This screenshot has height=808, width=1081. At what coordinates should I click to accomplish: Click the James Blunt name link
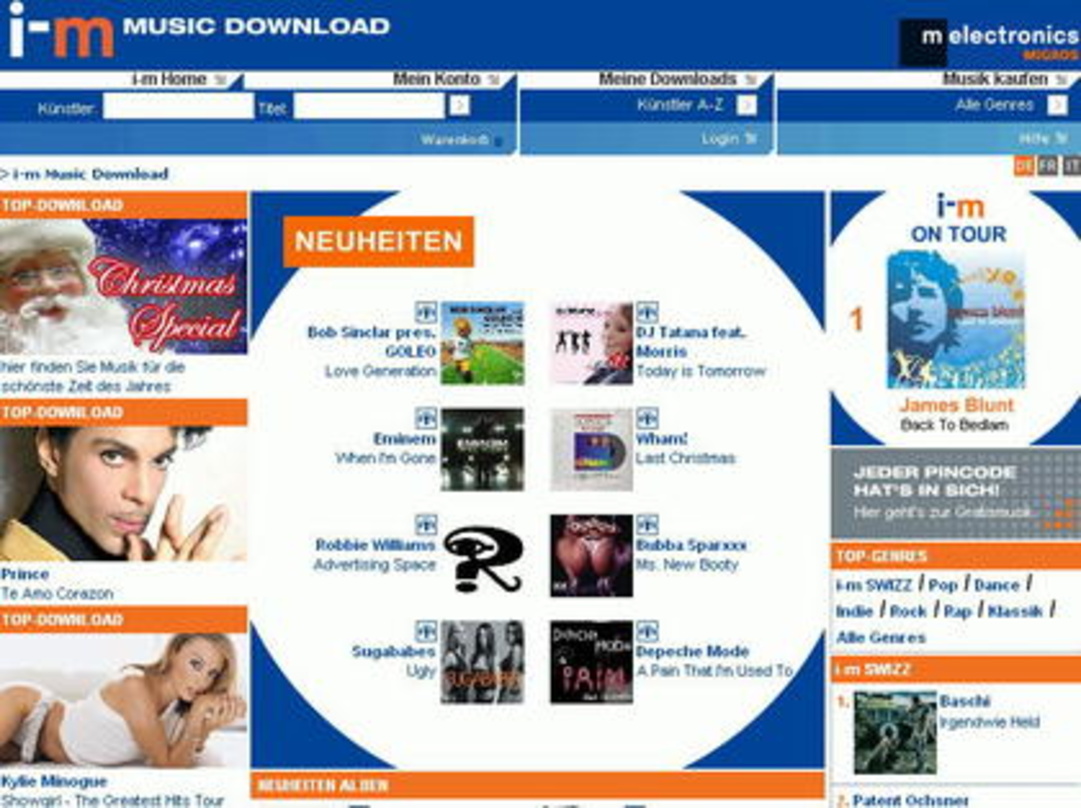pyautogui.click(x=957, y=405)
